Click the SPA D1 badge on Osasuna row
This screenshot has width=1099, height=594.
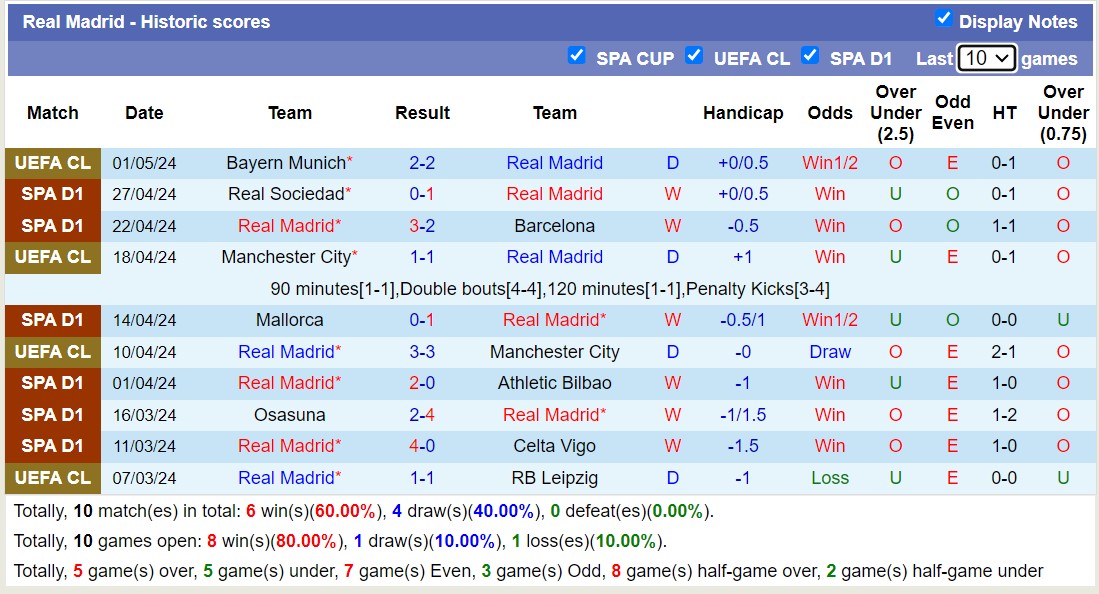coord(52,414)
